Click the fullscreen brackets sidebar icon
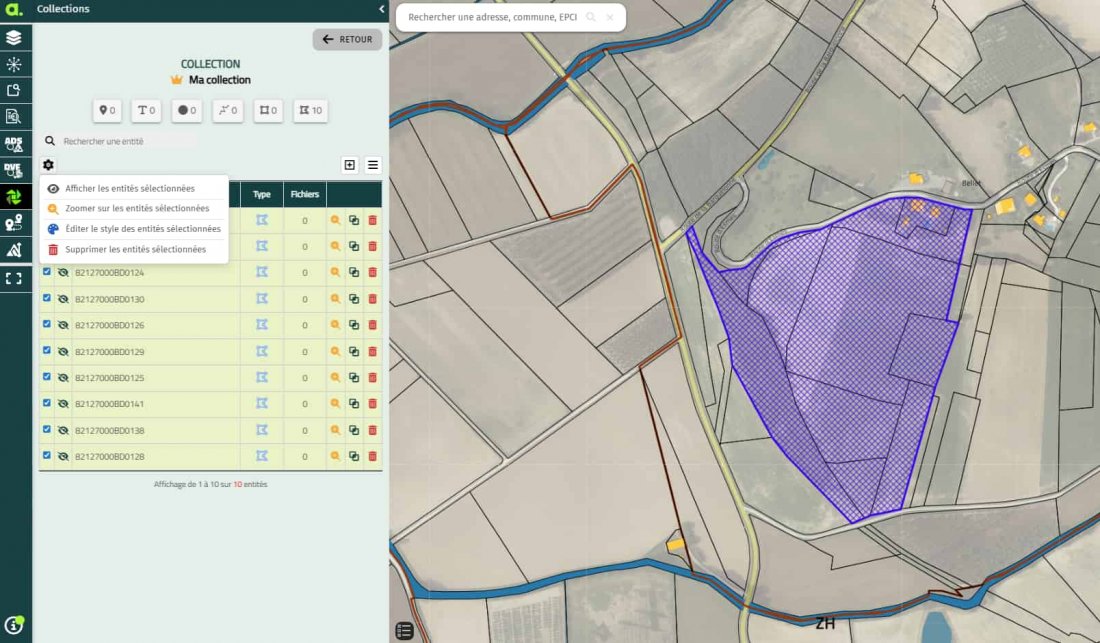 [14, 278]
